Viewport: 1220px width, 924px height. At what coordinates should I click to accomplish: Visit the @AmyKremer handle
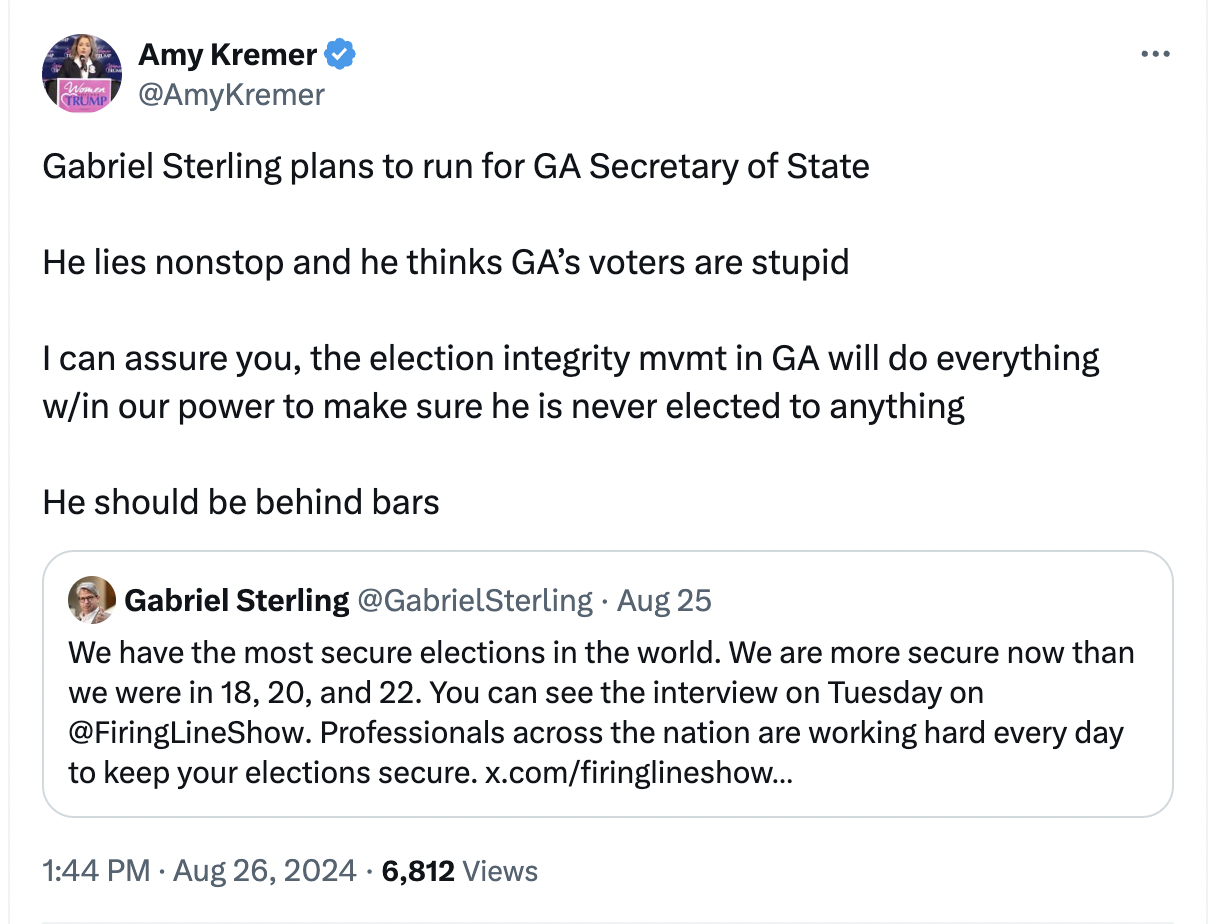point(231,94)
